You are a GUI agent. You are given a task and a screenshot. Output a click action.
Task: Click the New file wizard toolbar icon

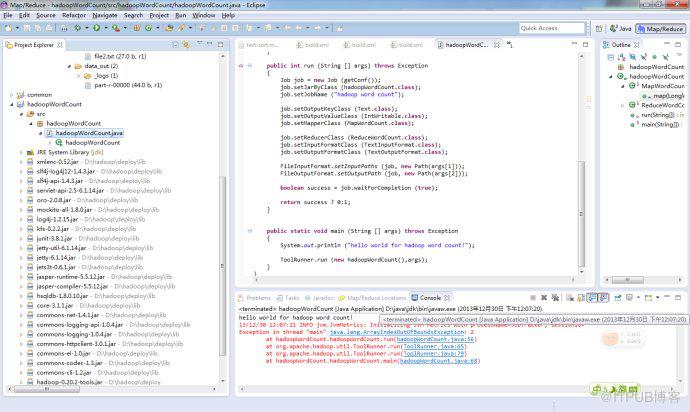point(8,28)
